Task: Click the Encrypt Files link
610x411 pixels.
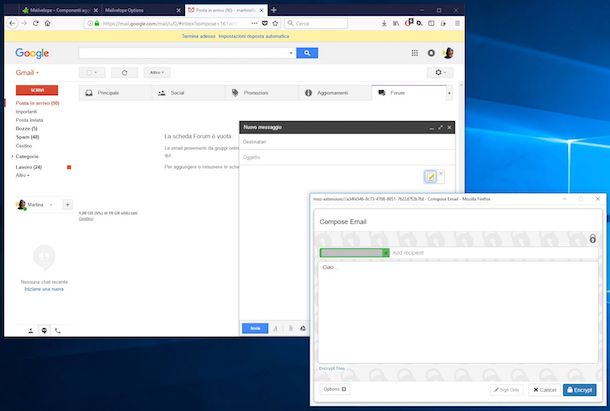Action: 332,368
